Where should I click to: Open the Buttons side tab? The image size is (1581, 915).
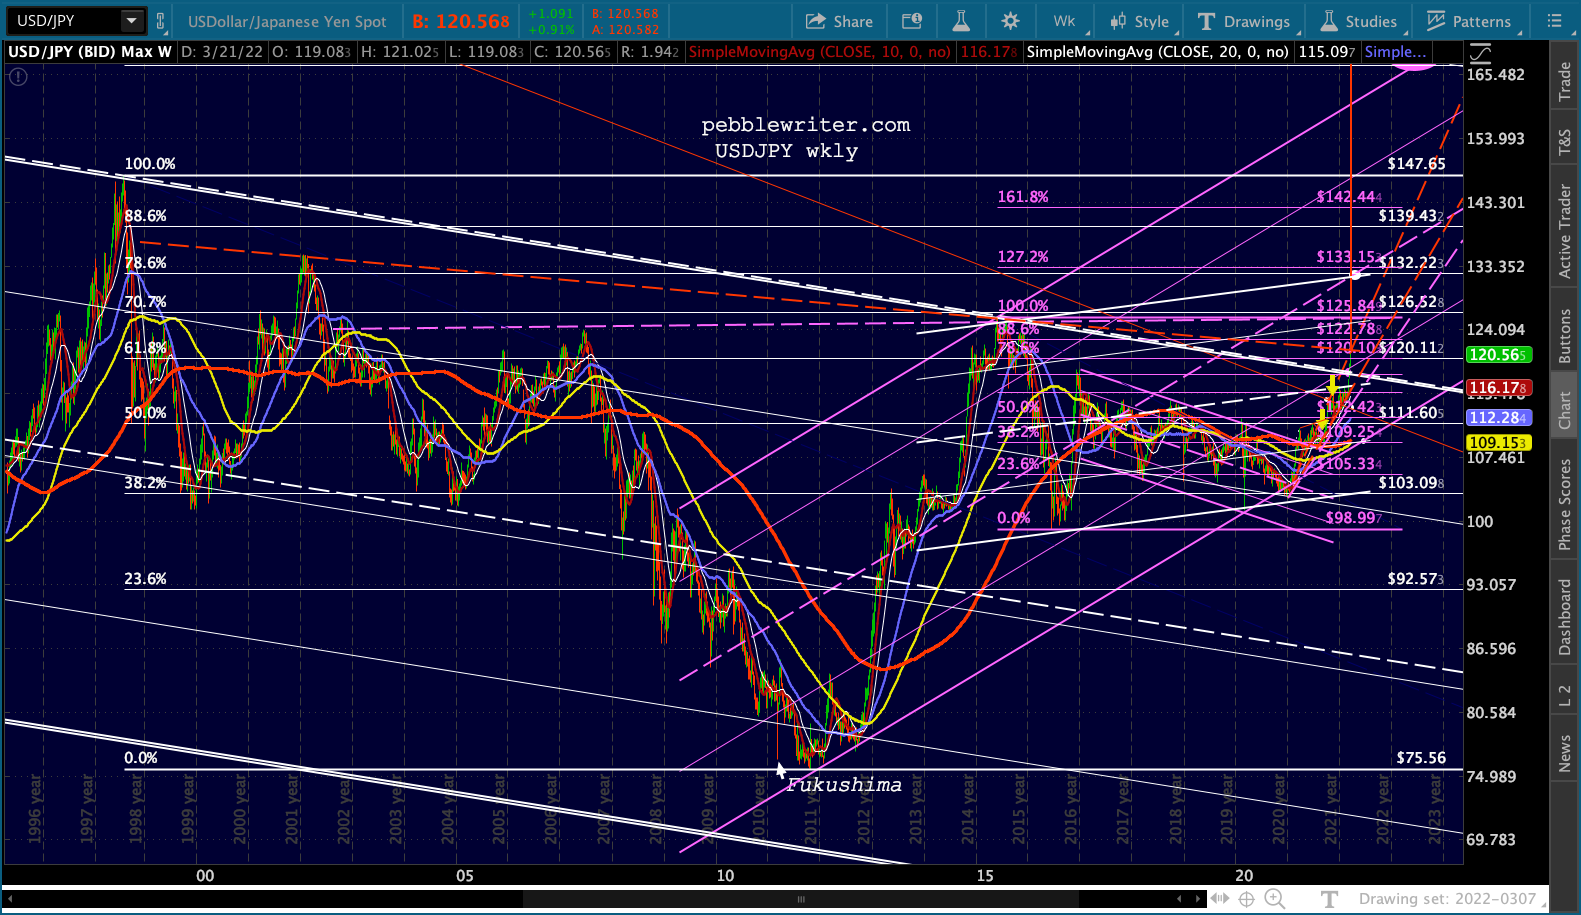click(1565, 335)
